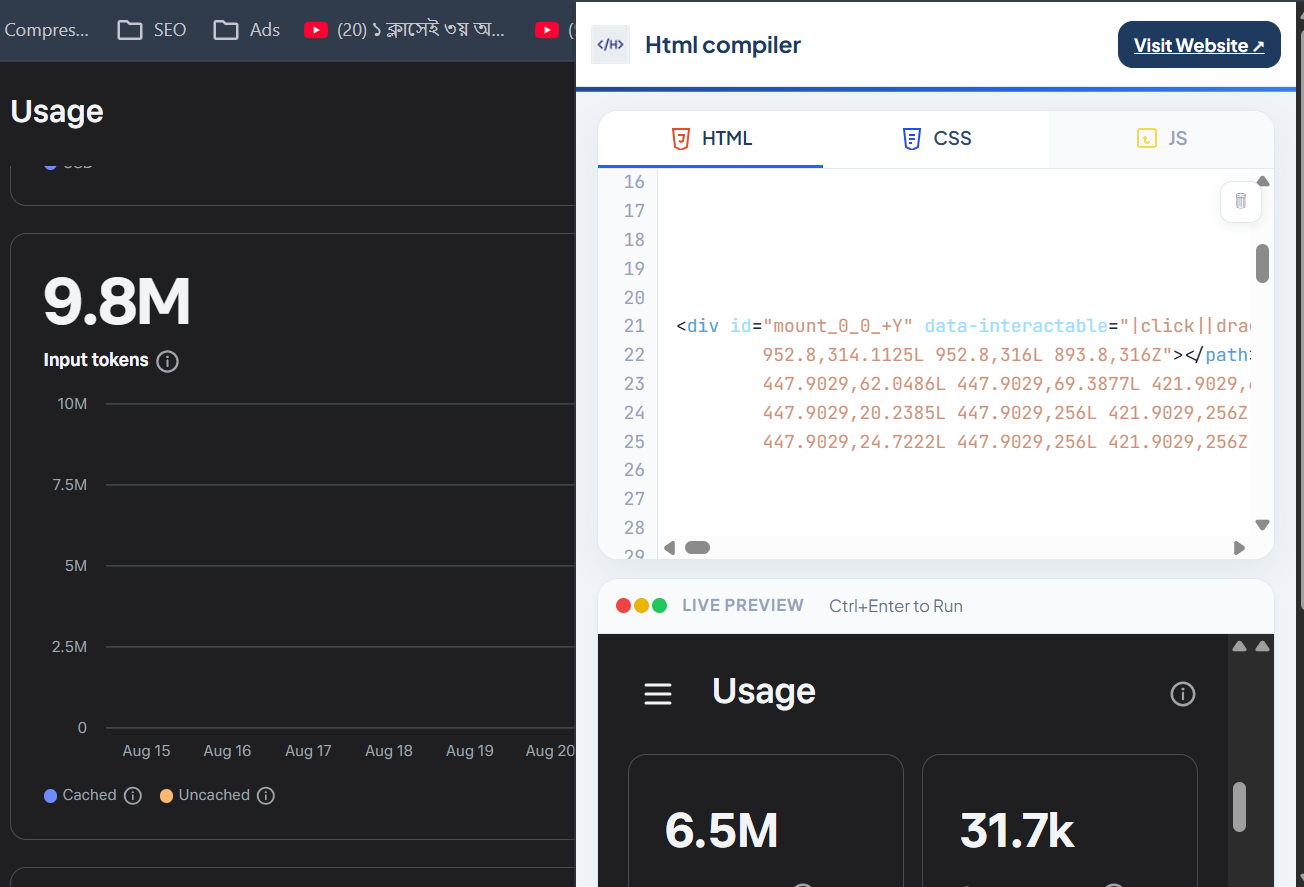Click the info icon next to Cached
Screen dimensions: 1304x887
(x=133, y=796)
